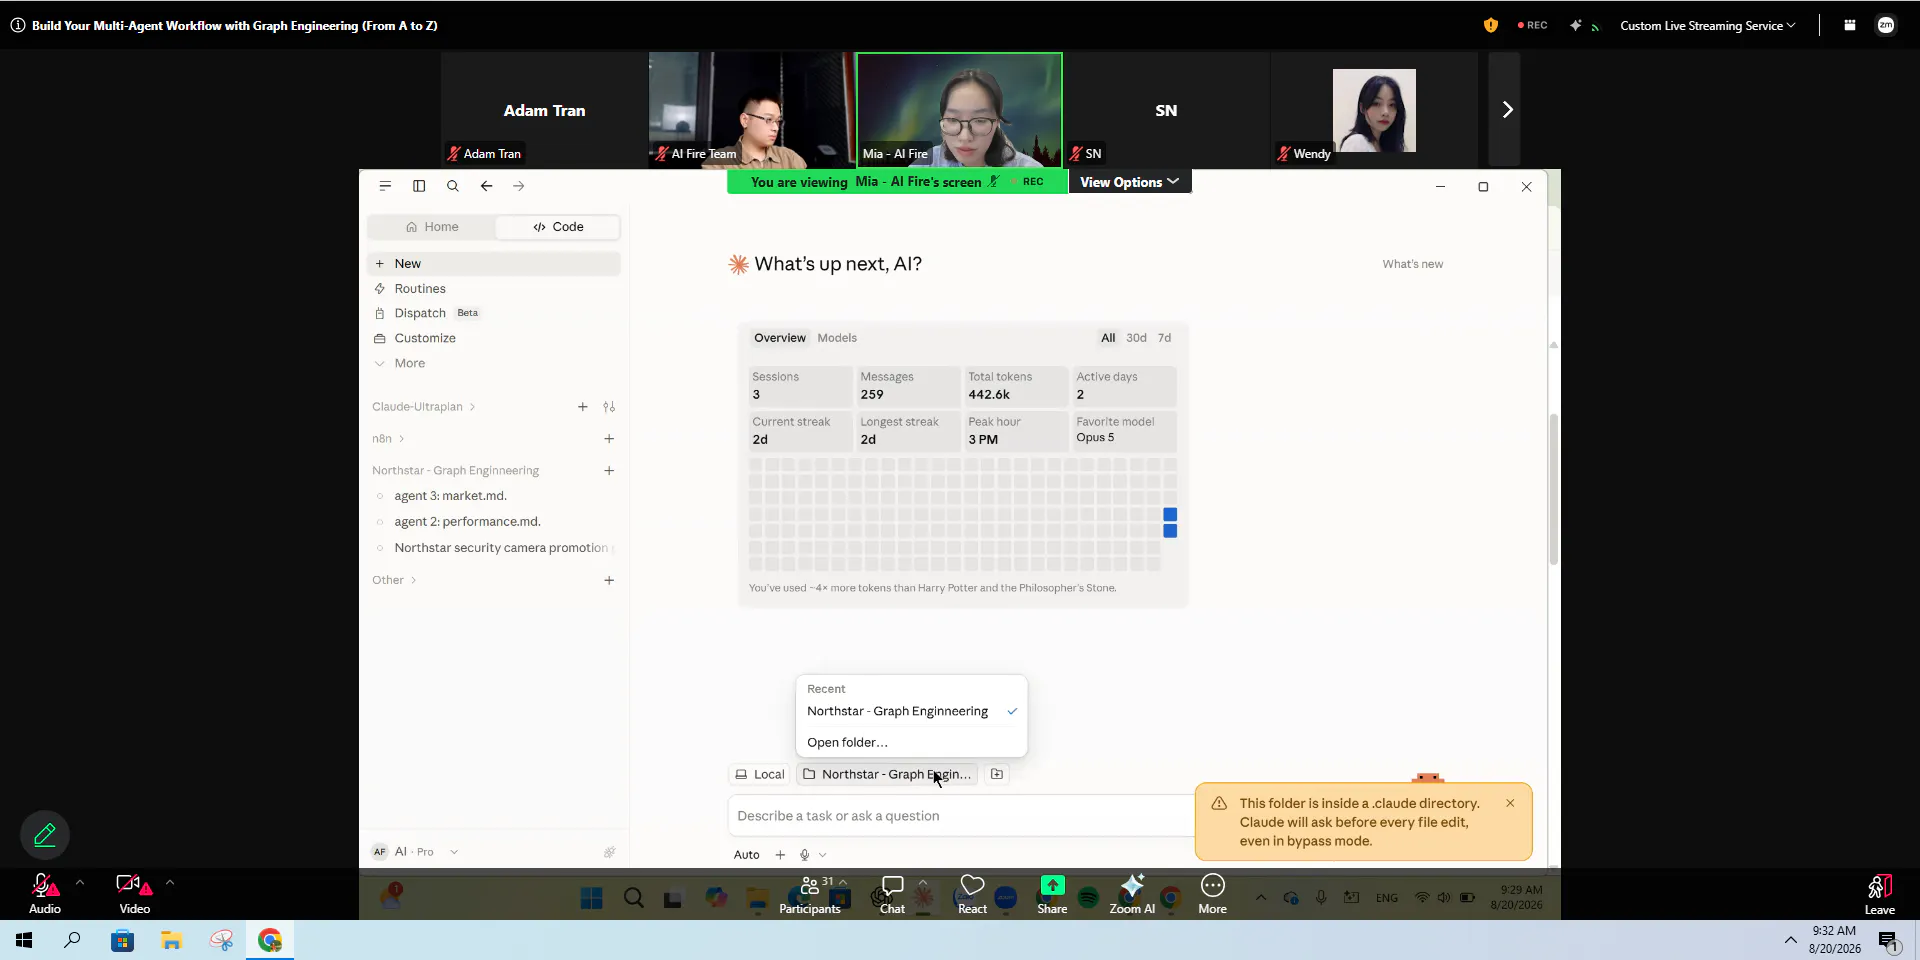Image resolution: width=1920 pixels, height=960 pixels.
Task: Filter stats by All
Action: tap(1108, 338)
